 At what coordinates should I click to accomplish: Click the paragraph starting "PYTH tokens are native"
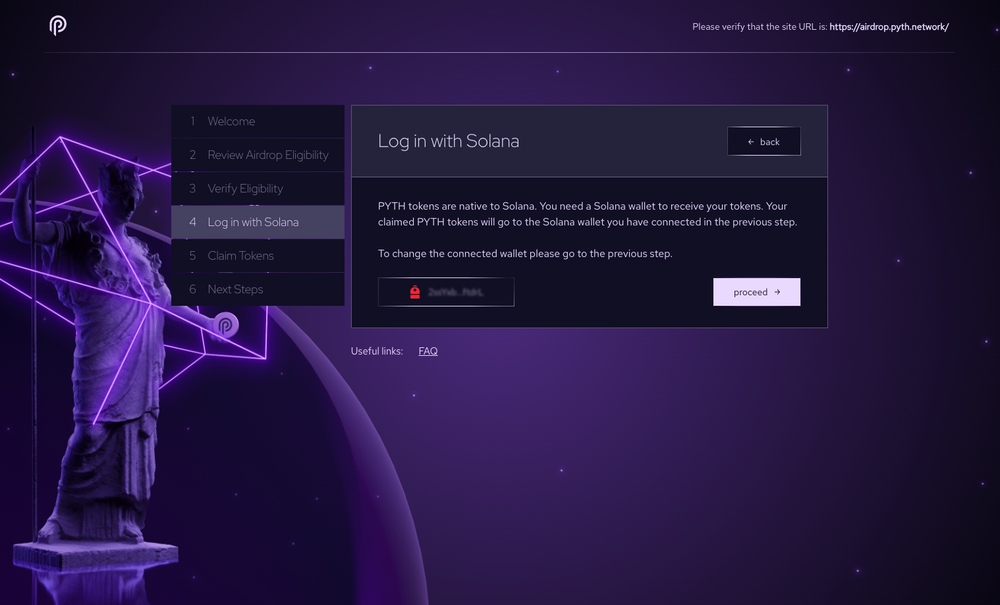point(587,214)
